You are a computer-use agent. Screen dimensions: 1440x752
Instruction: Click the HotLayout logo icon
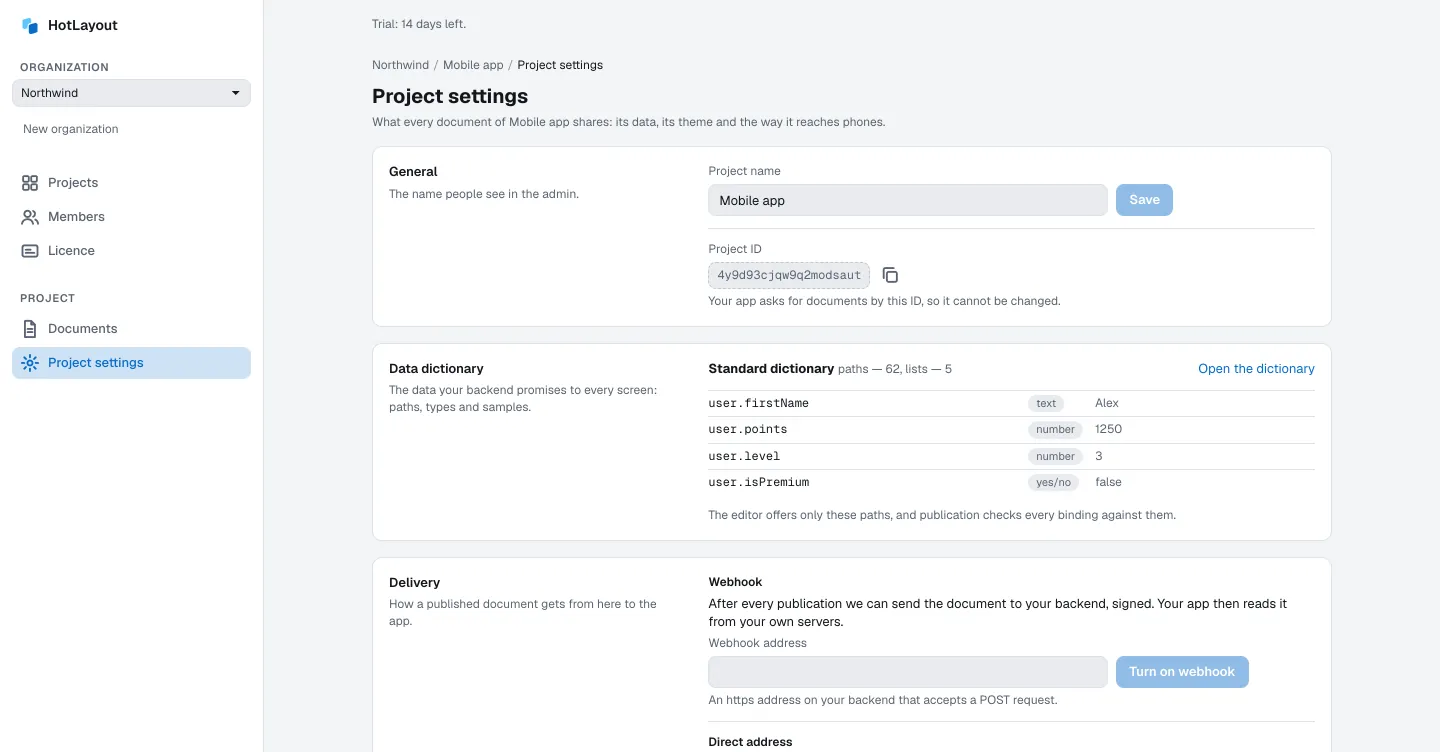tap(30, 26)
